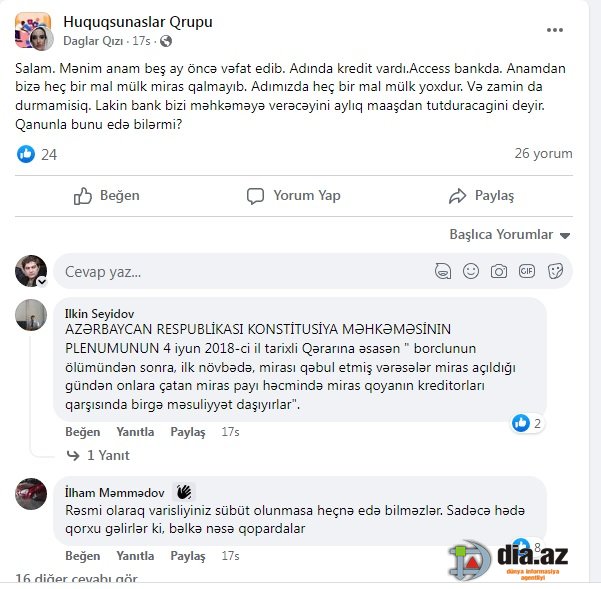The height and width of the screenshot is (589, 601).
Task: Click Yorum Yap to comment
Action: coord(294,196)
